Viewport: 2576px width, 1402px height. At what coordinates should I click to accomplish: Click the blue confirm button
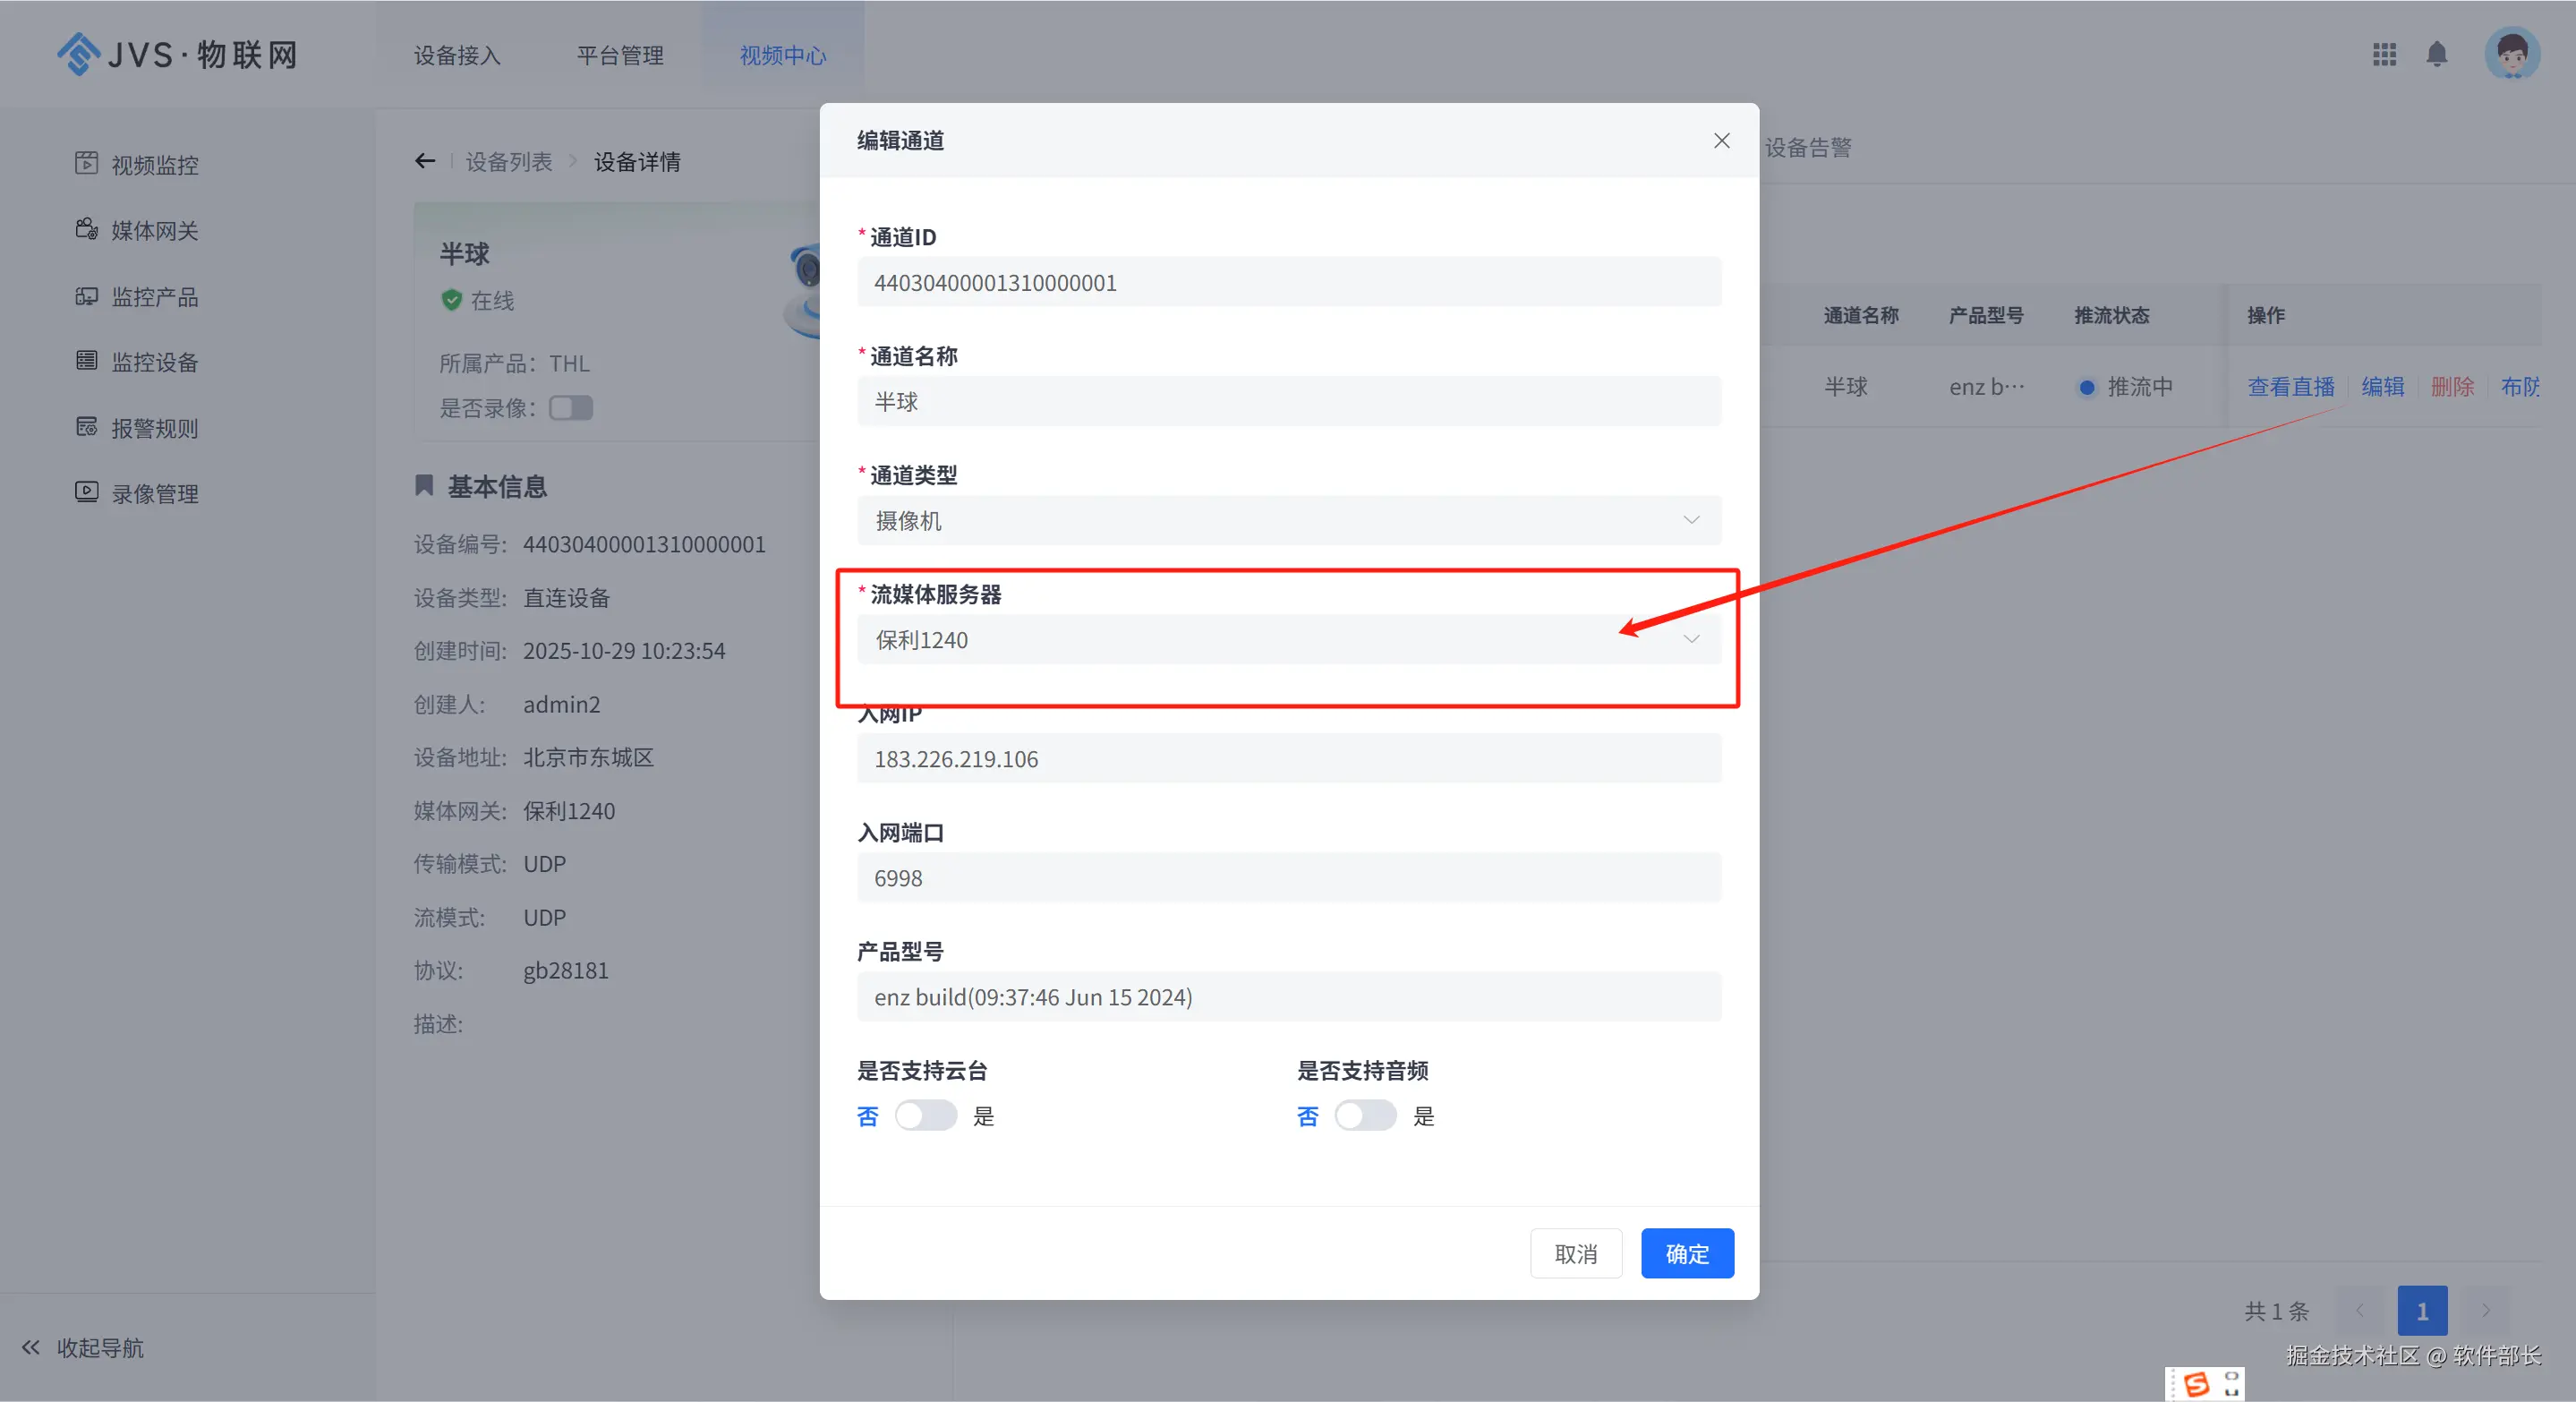1687,1253
